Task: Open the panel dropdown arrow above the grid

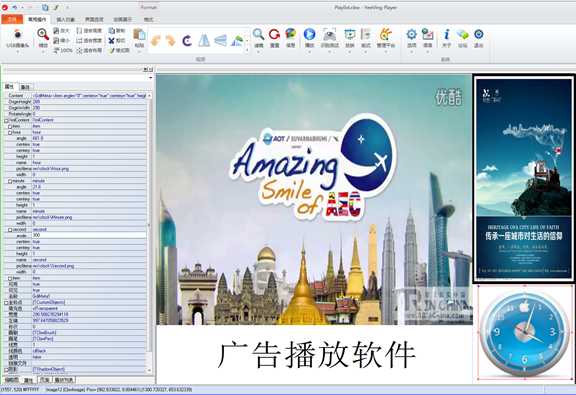Action: [x=150, y=78]
